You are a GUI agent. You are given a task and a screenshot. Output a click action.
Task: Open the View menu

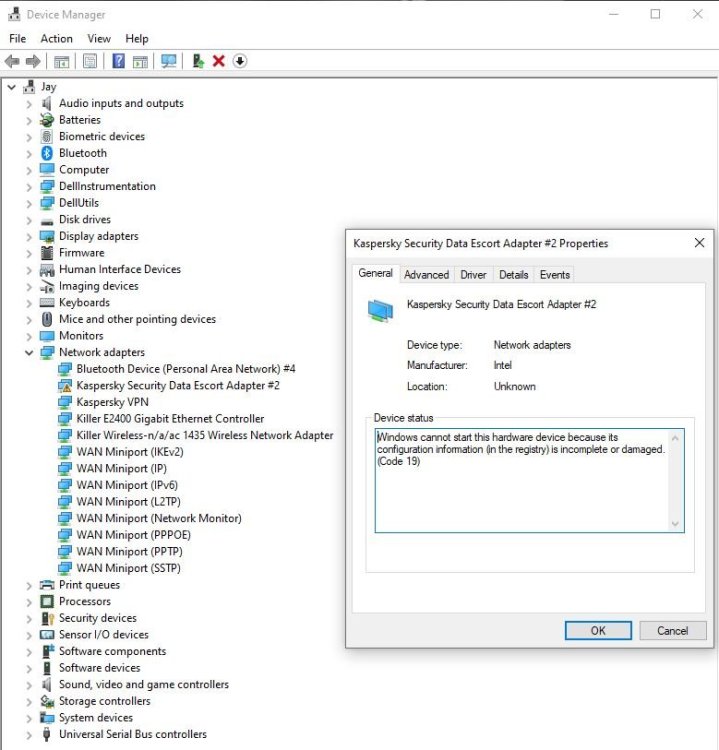[x=99, y=39]
